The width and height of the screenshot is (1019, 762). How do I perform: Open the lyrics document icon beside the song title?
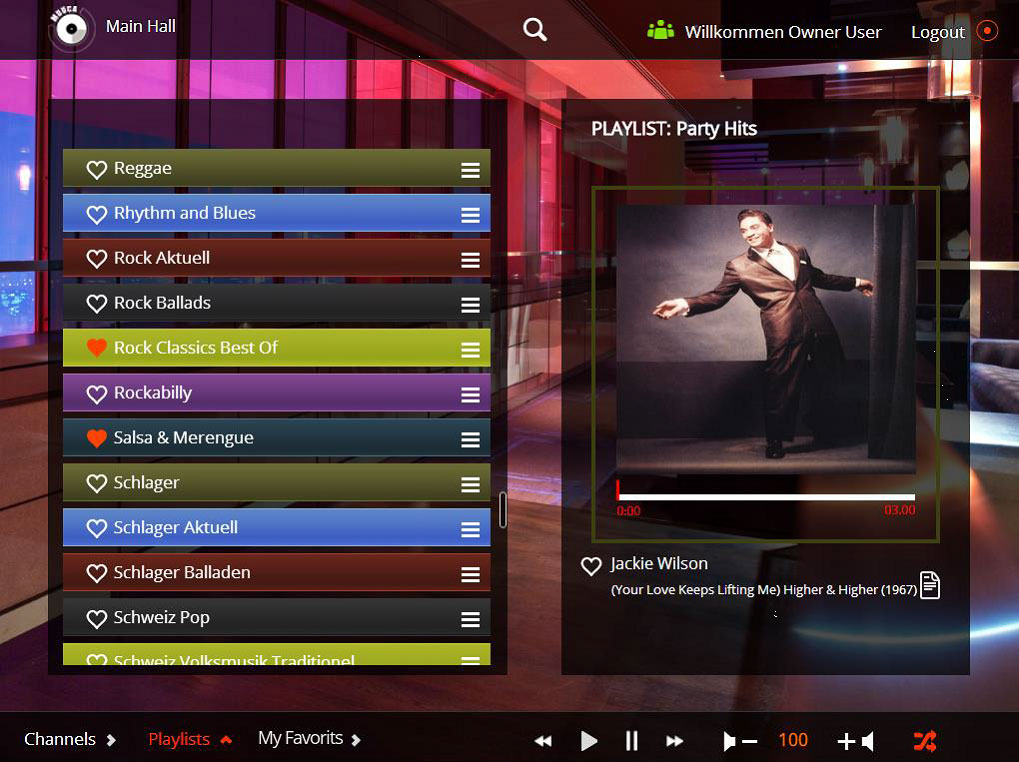(x=930, y=585)
